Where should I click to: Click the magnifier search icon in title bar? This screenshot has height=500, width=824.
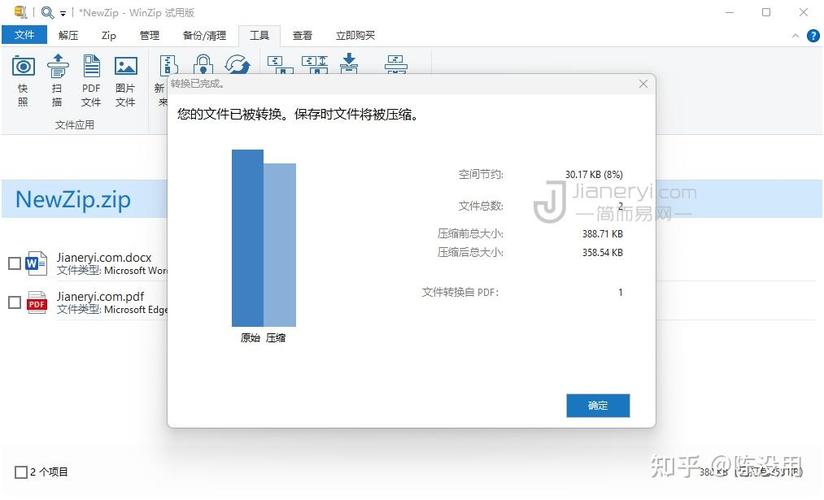(x=47, y=12)
